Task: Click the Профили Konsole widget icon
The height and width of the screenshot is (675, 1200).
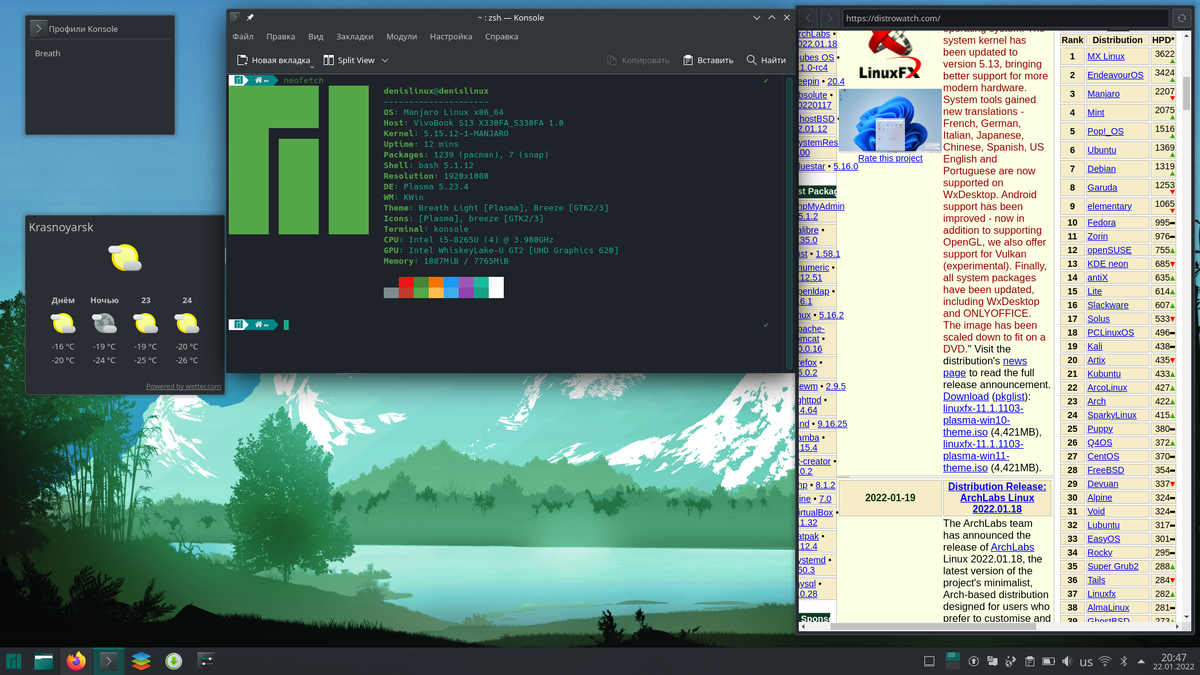Action: tap(38, 28)
